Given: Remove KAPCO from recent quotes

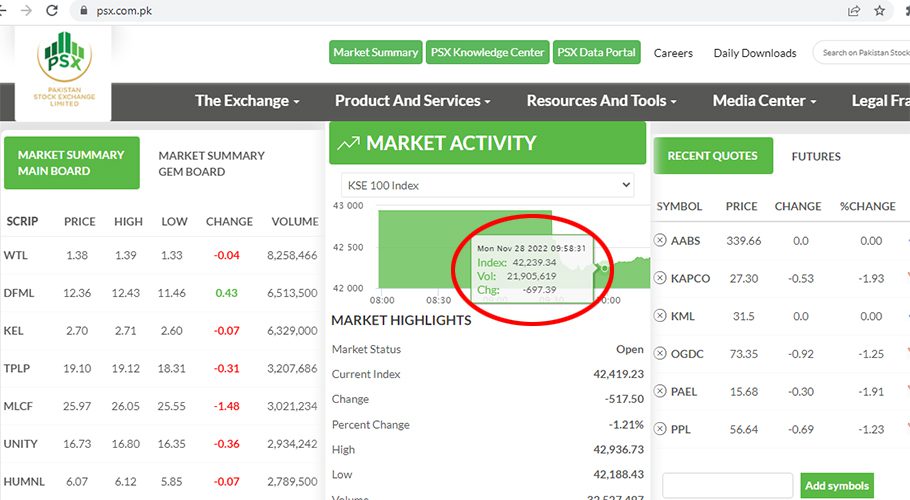Looking at the screenshot, I should tap(660, 278).
